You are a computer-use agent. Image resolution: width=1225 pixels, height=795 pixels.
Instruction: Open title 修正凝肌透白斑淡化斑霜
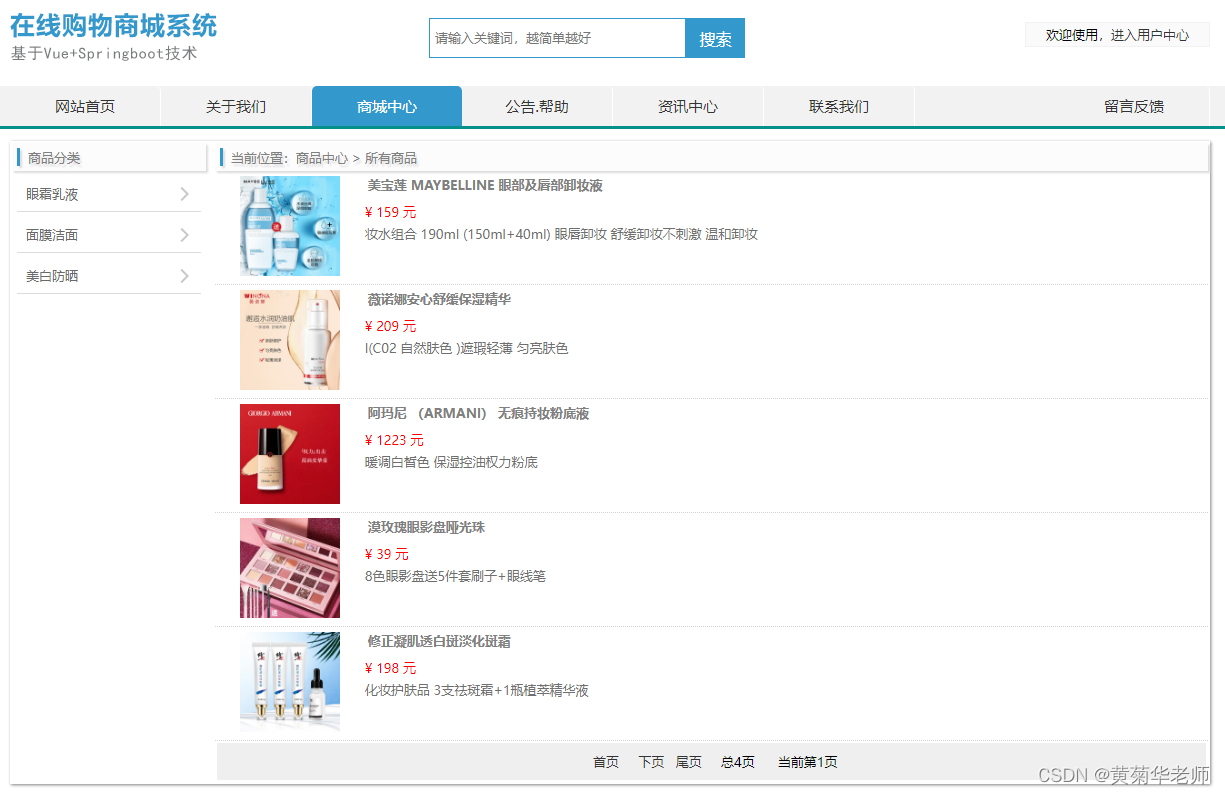point(439,642)
